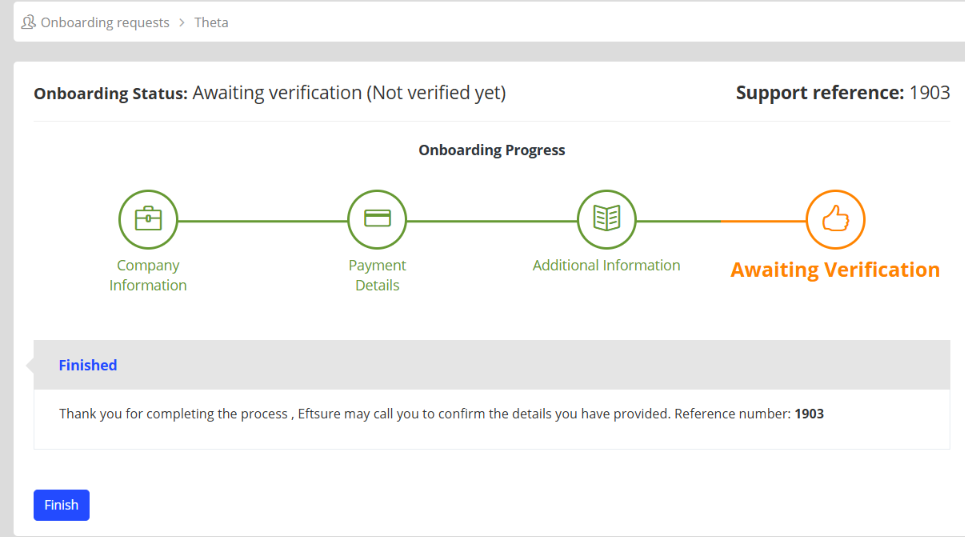This screenshot has width=965, height=537.
Task: Click the blue Finish button
Action: 62,505
